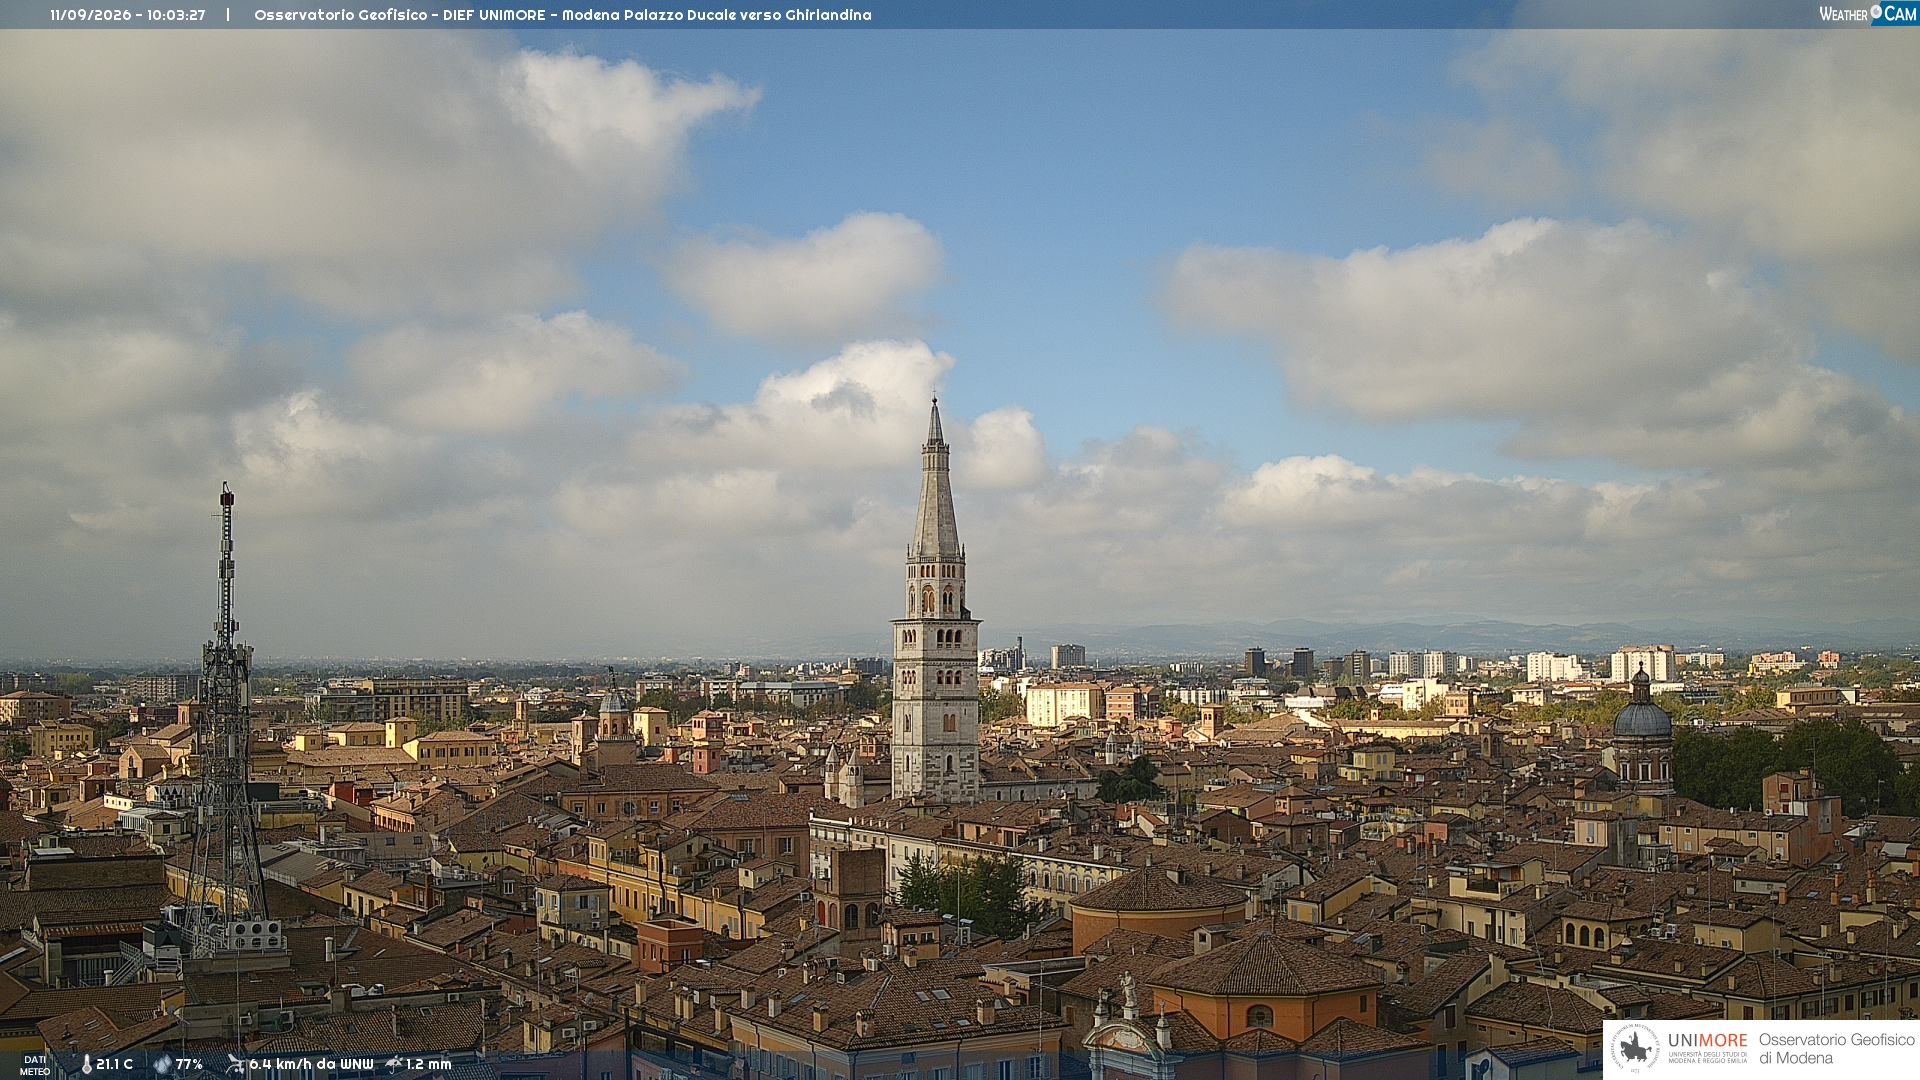Click the UNIMORE wordmark text
This screenshot has width=1920, height=1080.
[x=1707, y=1041]
